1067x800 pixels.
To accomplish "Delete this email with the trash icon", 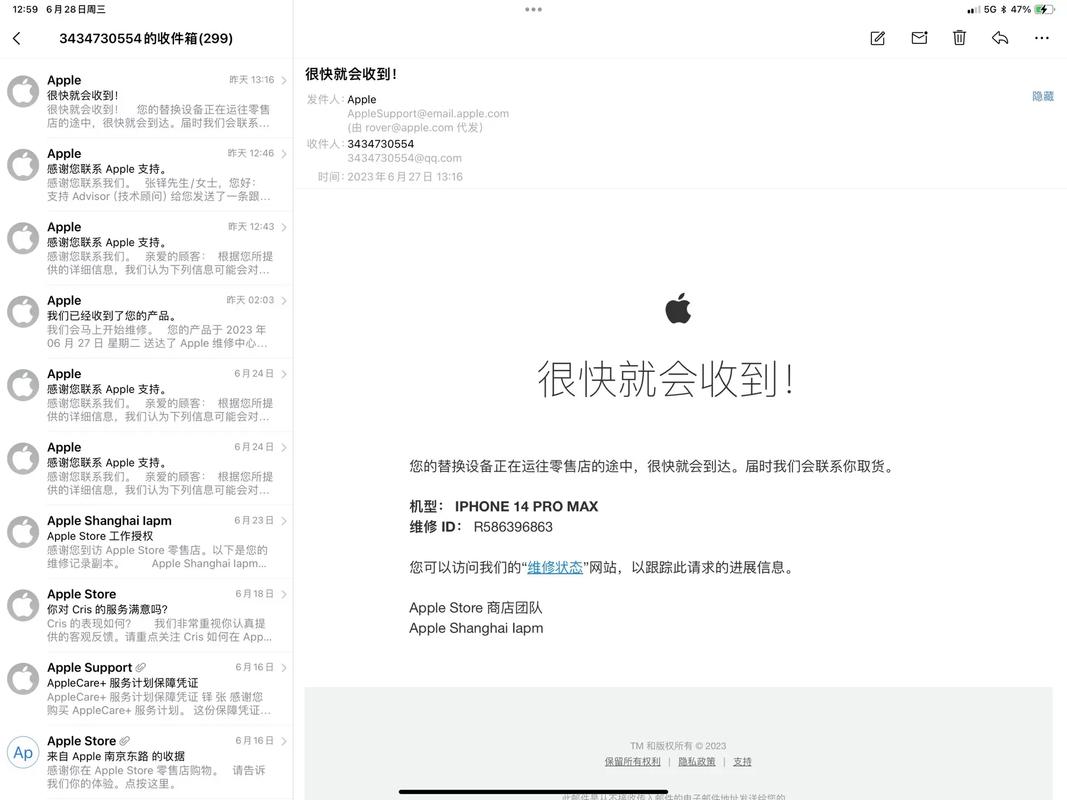I will coord(959,38).
